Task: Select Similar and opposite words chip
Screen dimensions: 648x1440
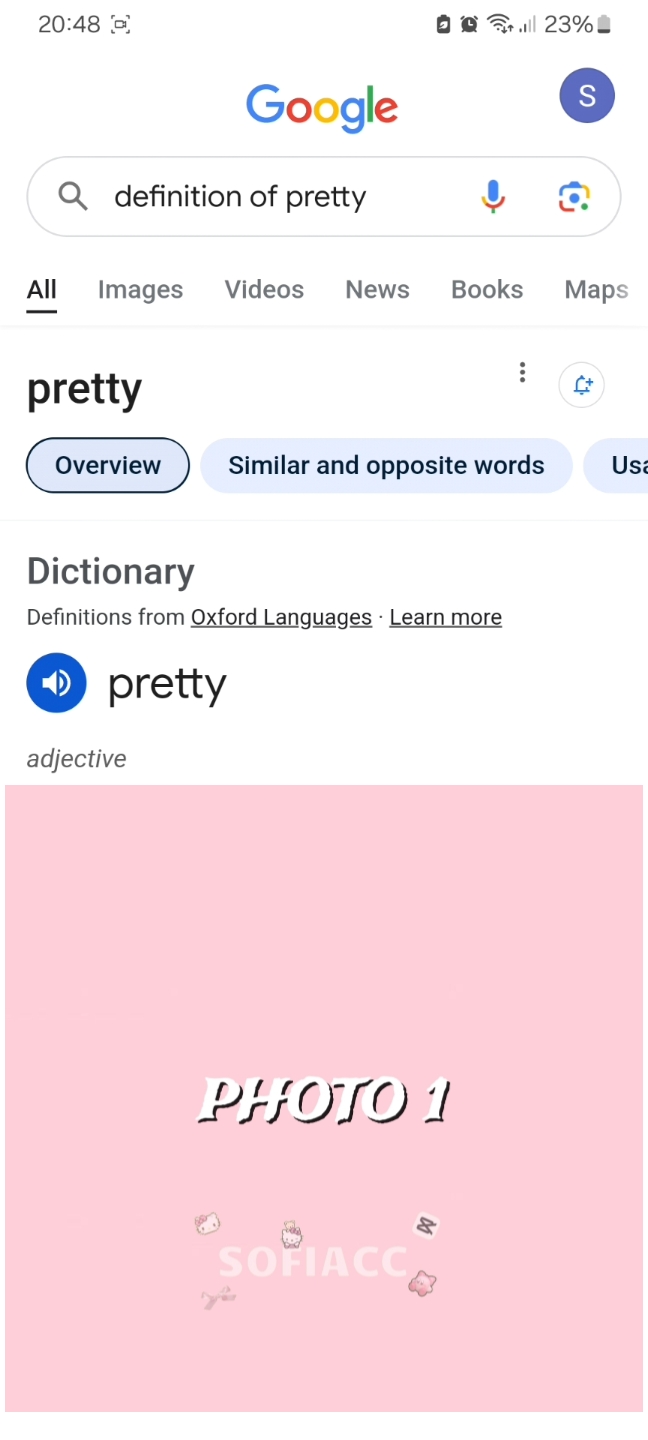Action: point(386,465)
